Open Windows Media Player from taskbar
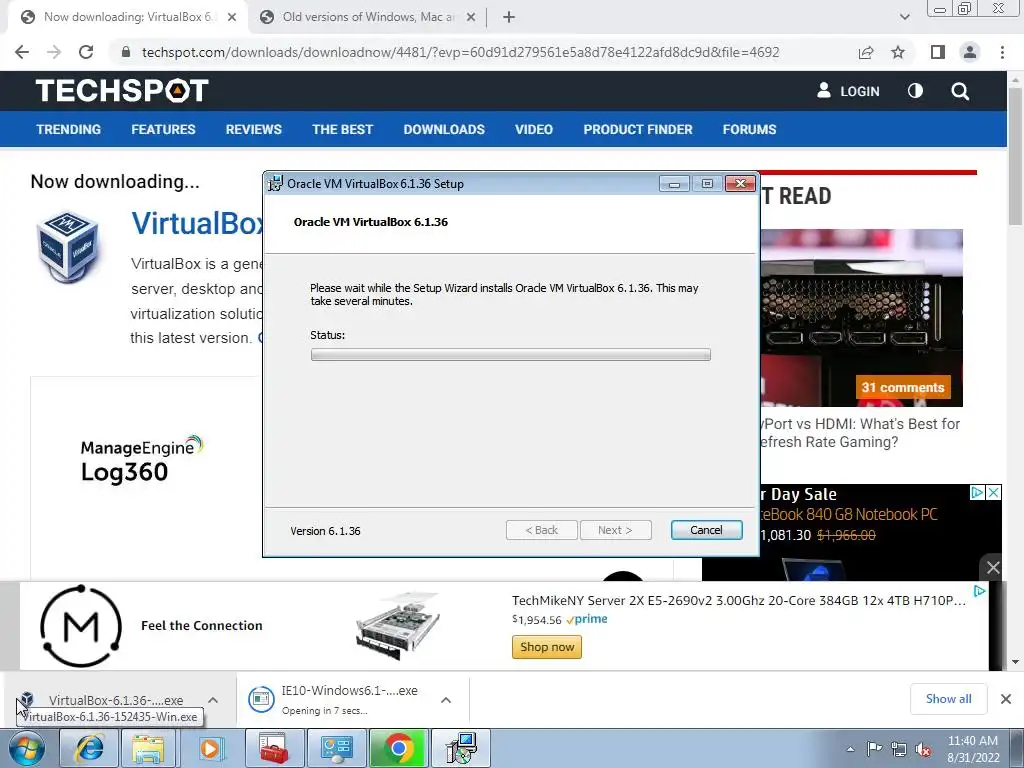1024x768 pixels. 210,748
